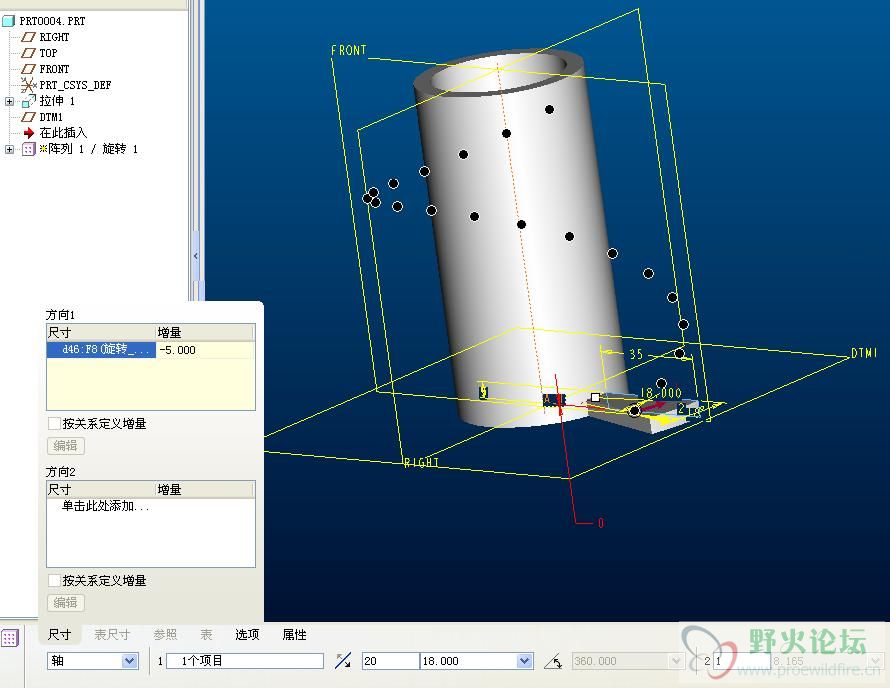
Task: Click second direction count field showing 1
Action: click(741, 661)
